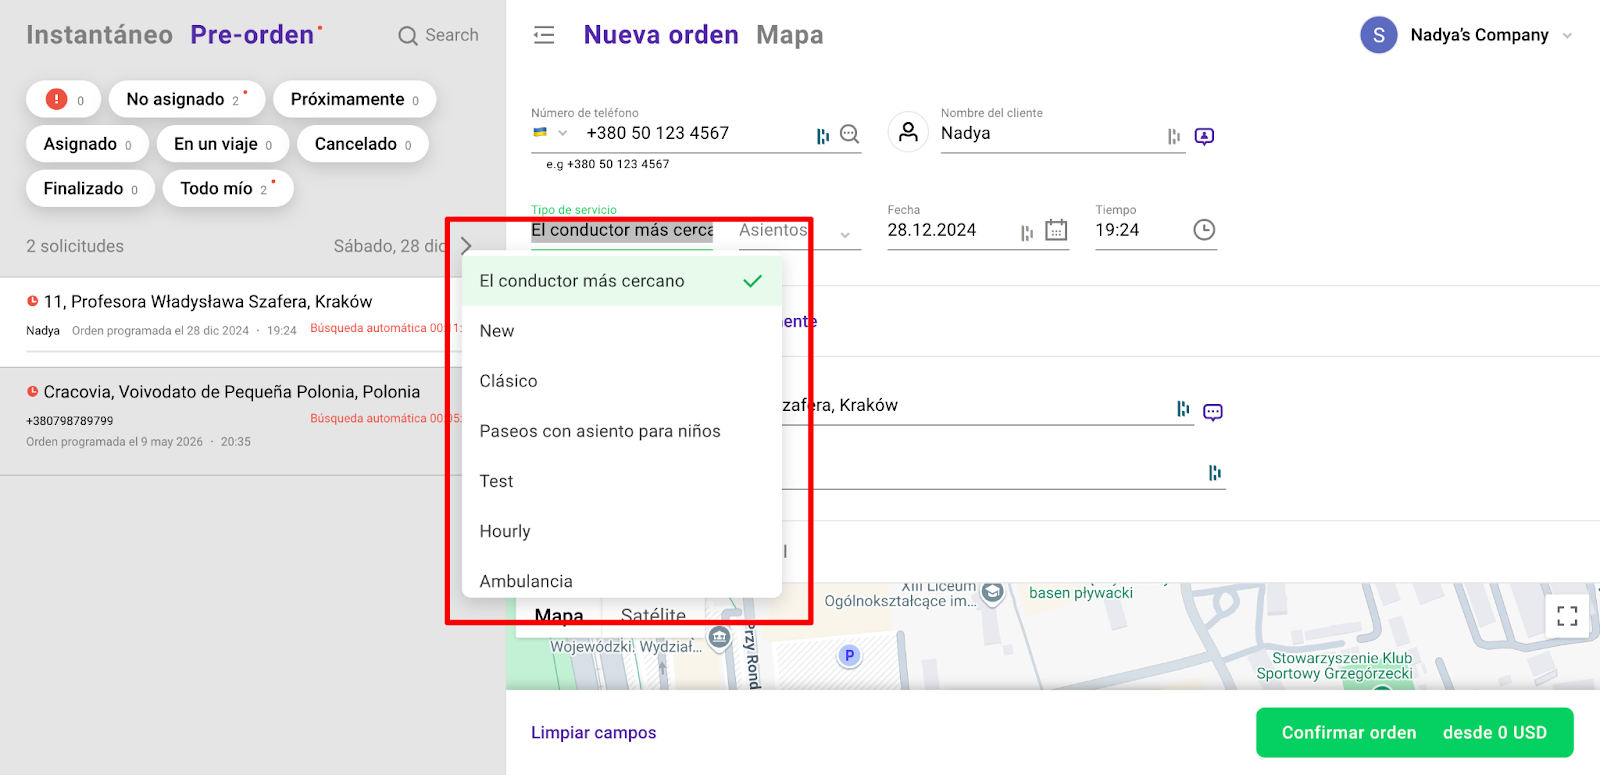Choose the Ambulancia service type
This screenshot has width=1600, height=775.
click(622, 579)
